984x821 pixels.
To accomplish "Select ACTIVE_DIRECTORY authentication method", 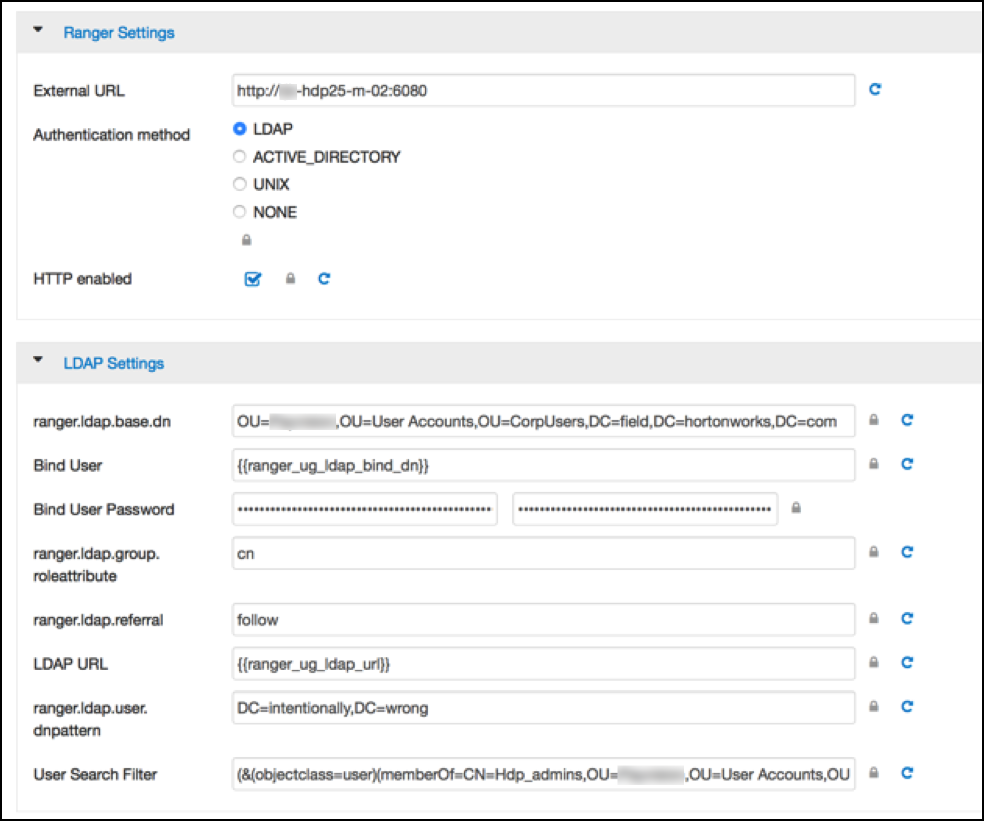I will coord(239,157).
